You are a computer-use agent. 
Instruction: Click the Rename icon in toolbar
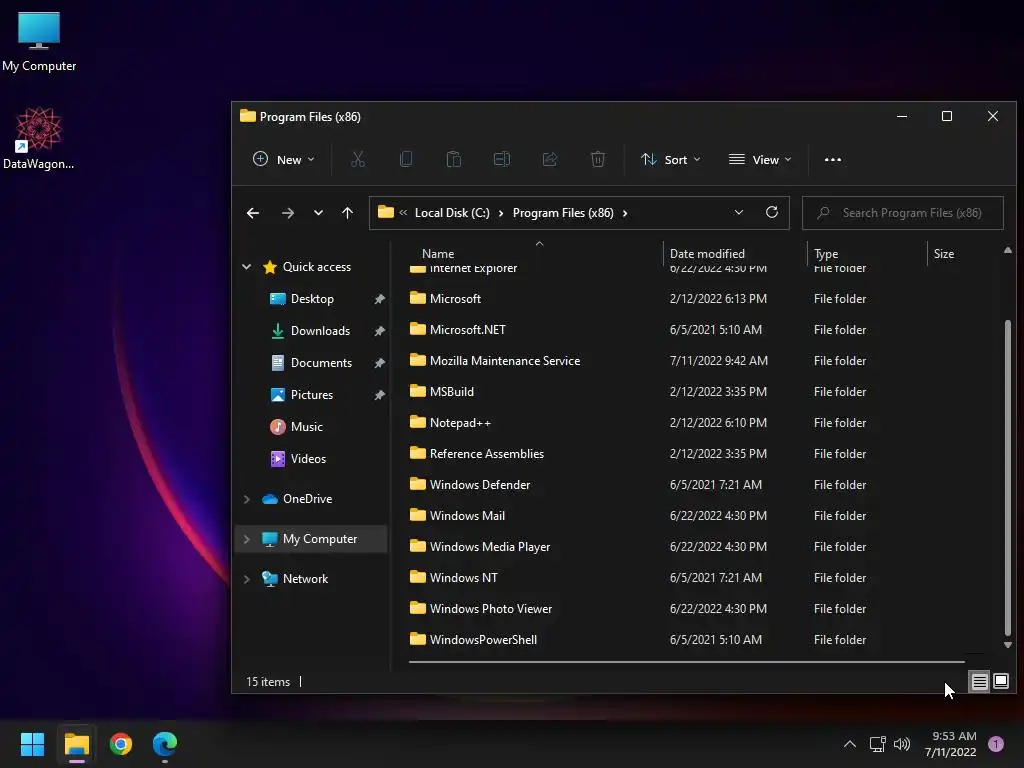coord(502,159)
